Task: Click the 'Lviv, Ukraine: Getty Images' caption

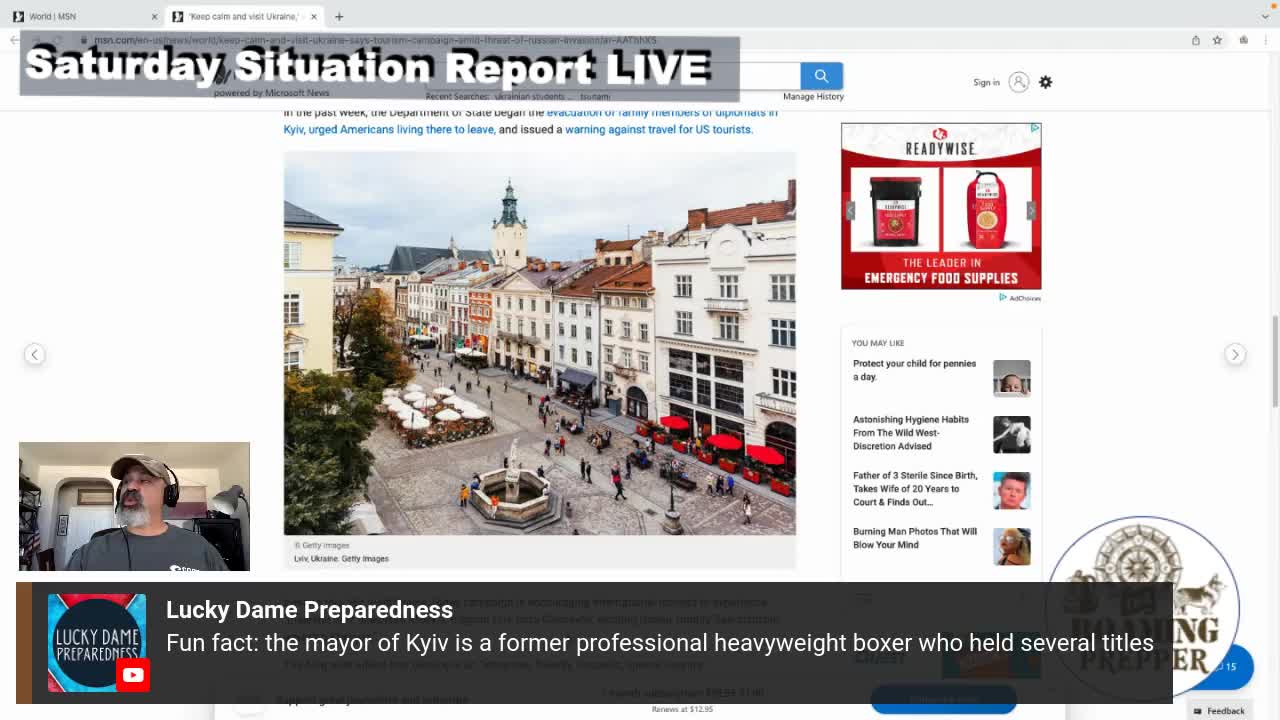Action: [341, 558]
